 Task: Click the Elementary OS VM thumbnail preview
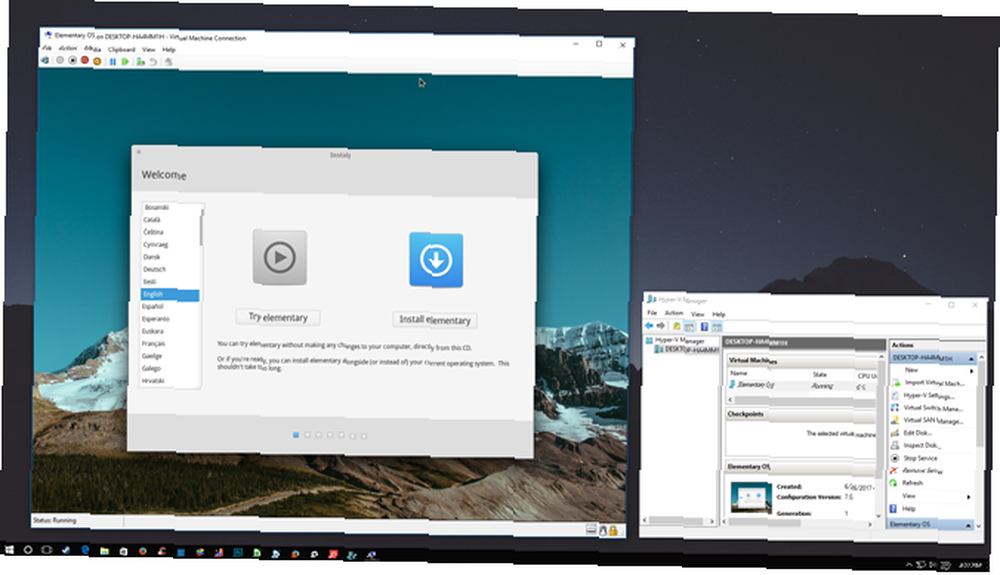(751, 497)
